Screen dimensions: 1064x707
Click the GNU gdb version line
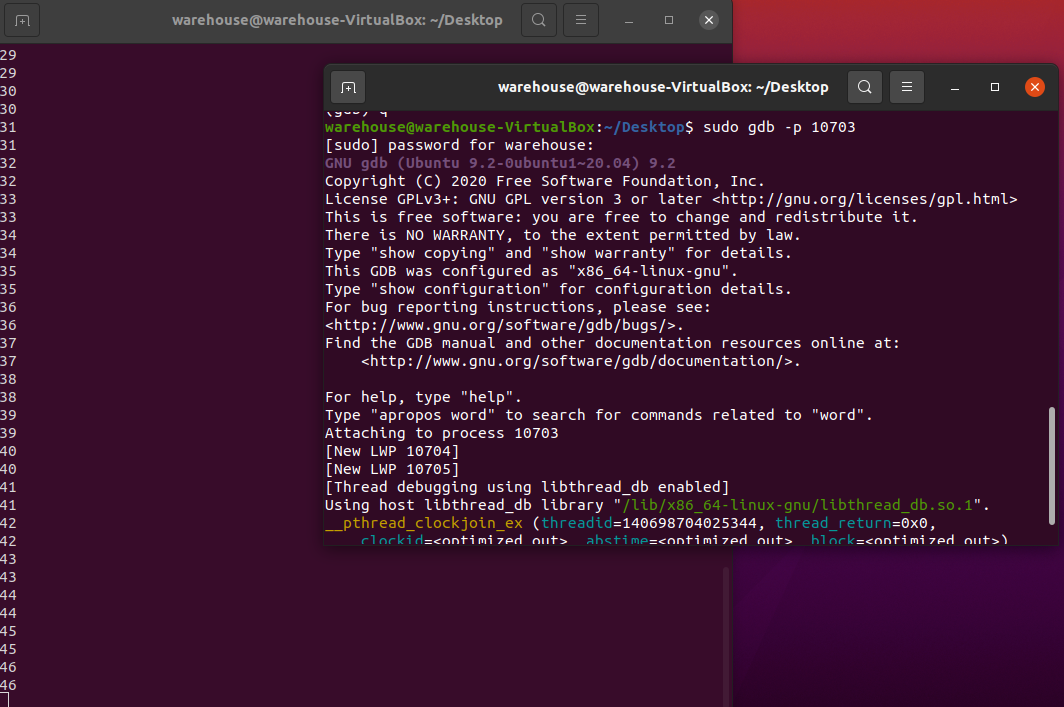(500, 163)
